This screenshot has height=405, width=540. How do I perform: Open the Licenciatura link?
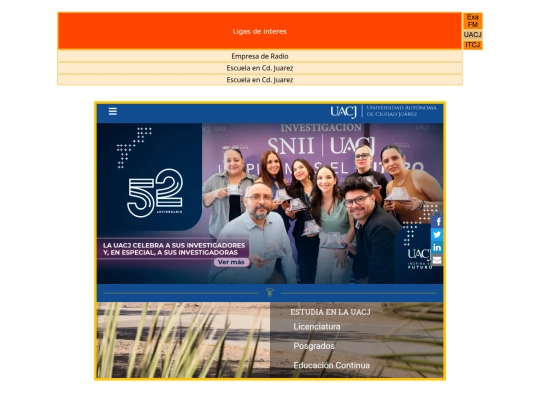tap(317, 326)
